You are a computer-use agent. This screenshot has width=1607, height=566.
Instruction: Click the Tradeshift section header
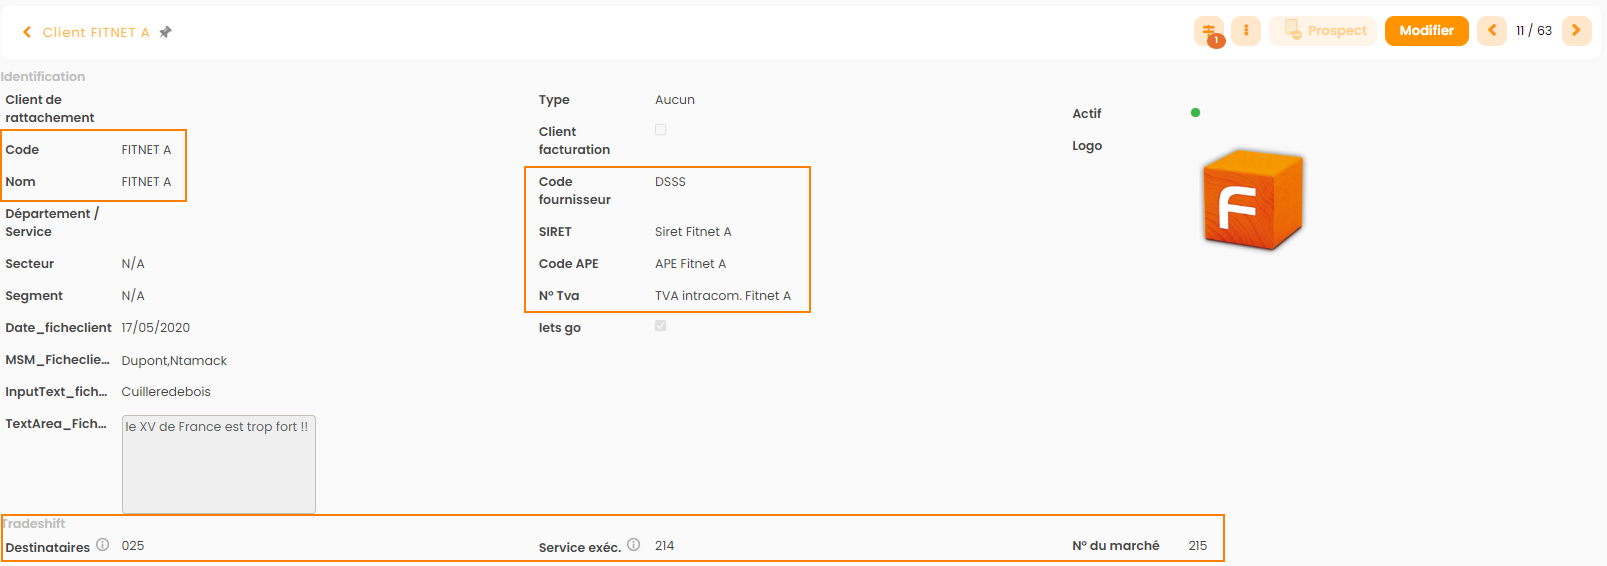[34, 524]
